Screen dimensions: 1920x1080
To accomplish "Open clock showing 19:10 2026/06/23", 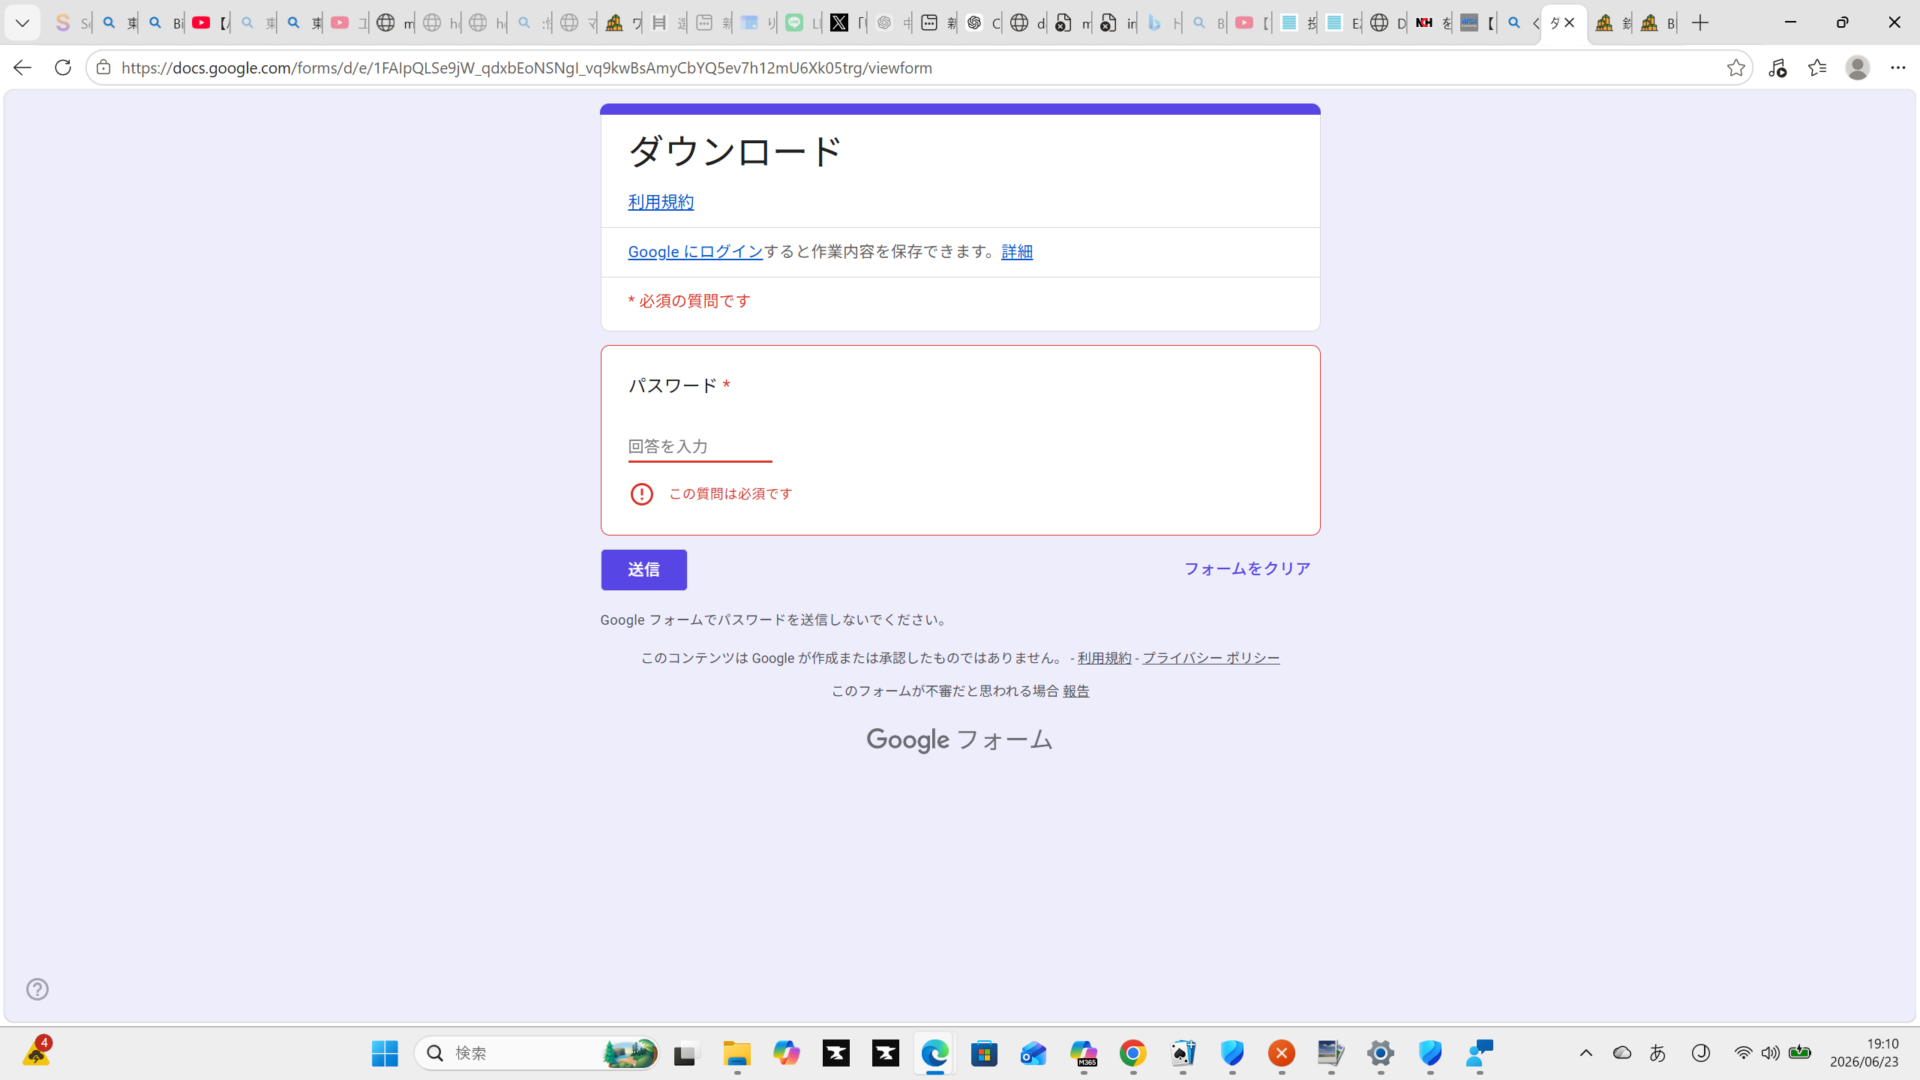I will point(1864,1053).
